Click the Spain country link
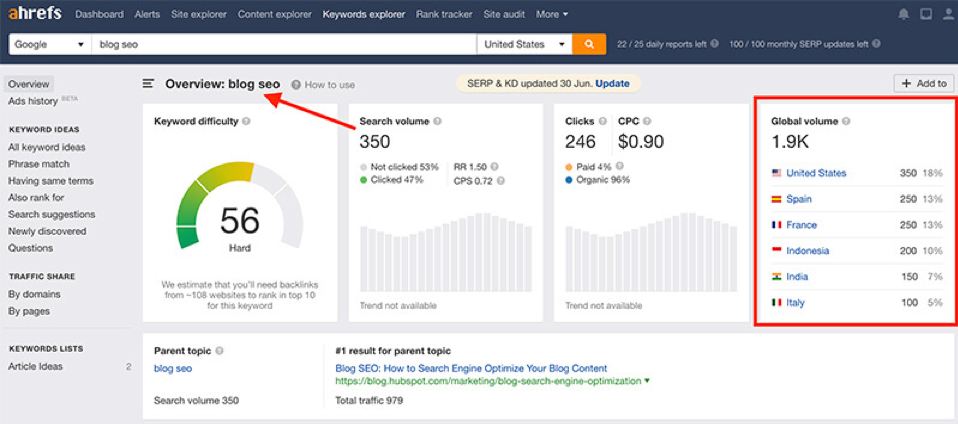This screenshot has width=958, height=424. (x=799, y=199)
